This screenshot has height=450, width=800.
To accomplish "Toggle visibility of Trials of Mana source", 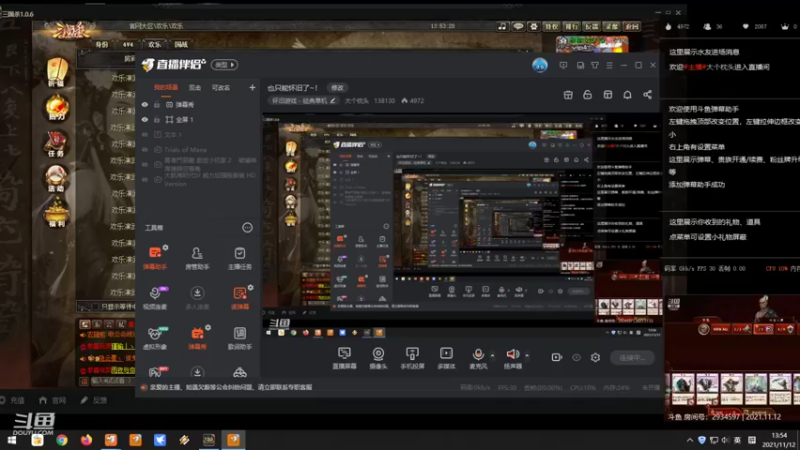I will click(145, 150).
